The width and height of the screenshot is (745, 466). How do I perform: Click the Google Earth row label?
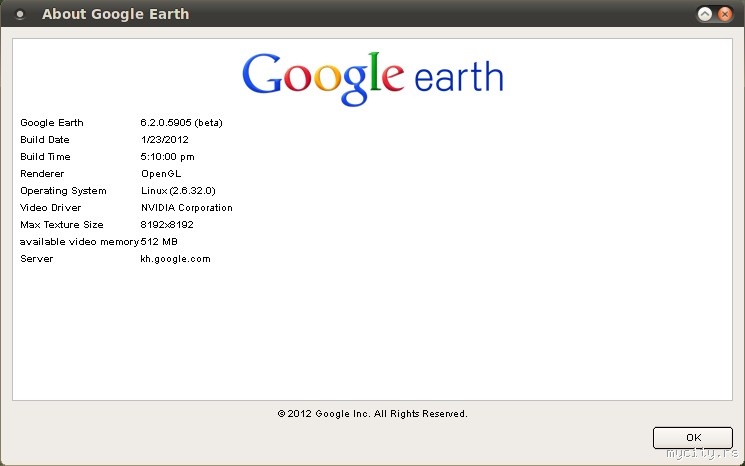click(52, 123)
